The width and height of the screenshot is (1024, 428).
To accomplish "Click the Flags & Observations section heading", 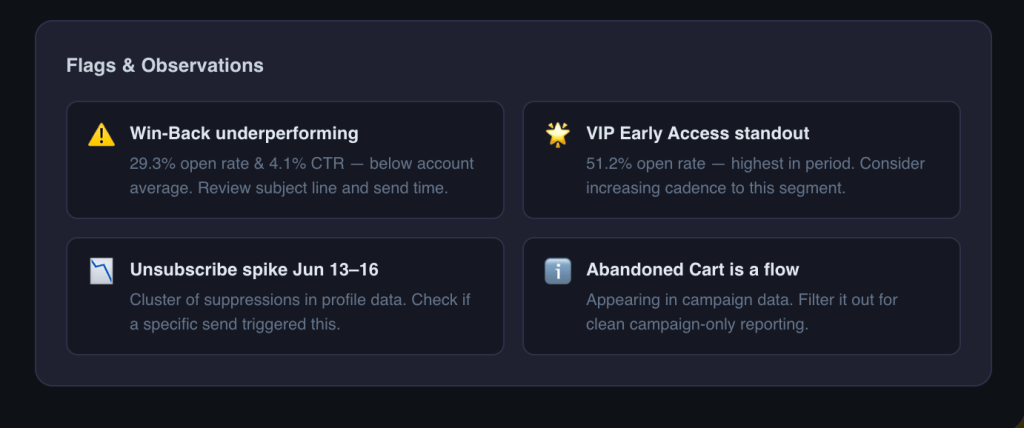I will 165,65.
